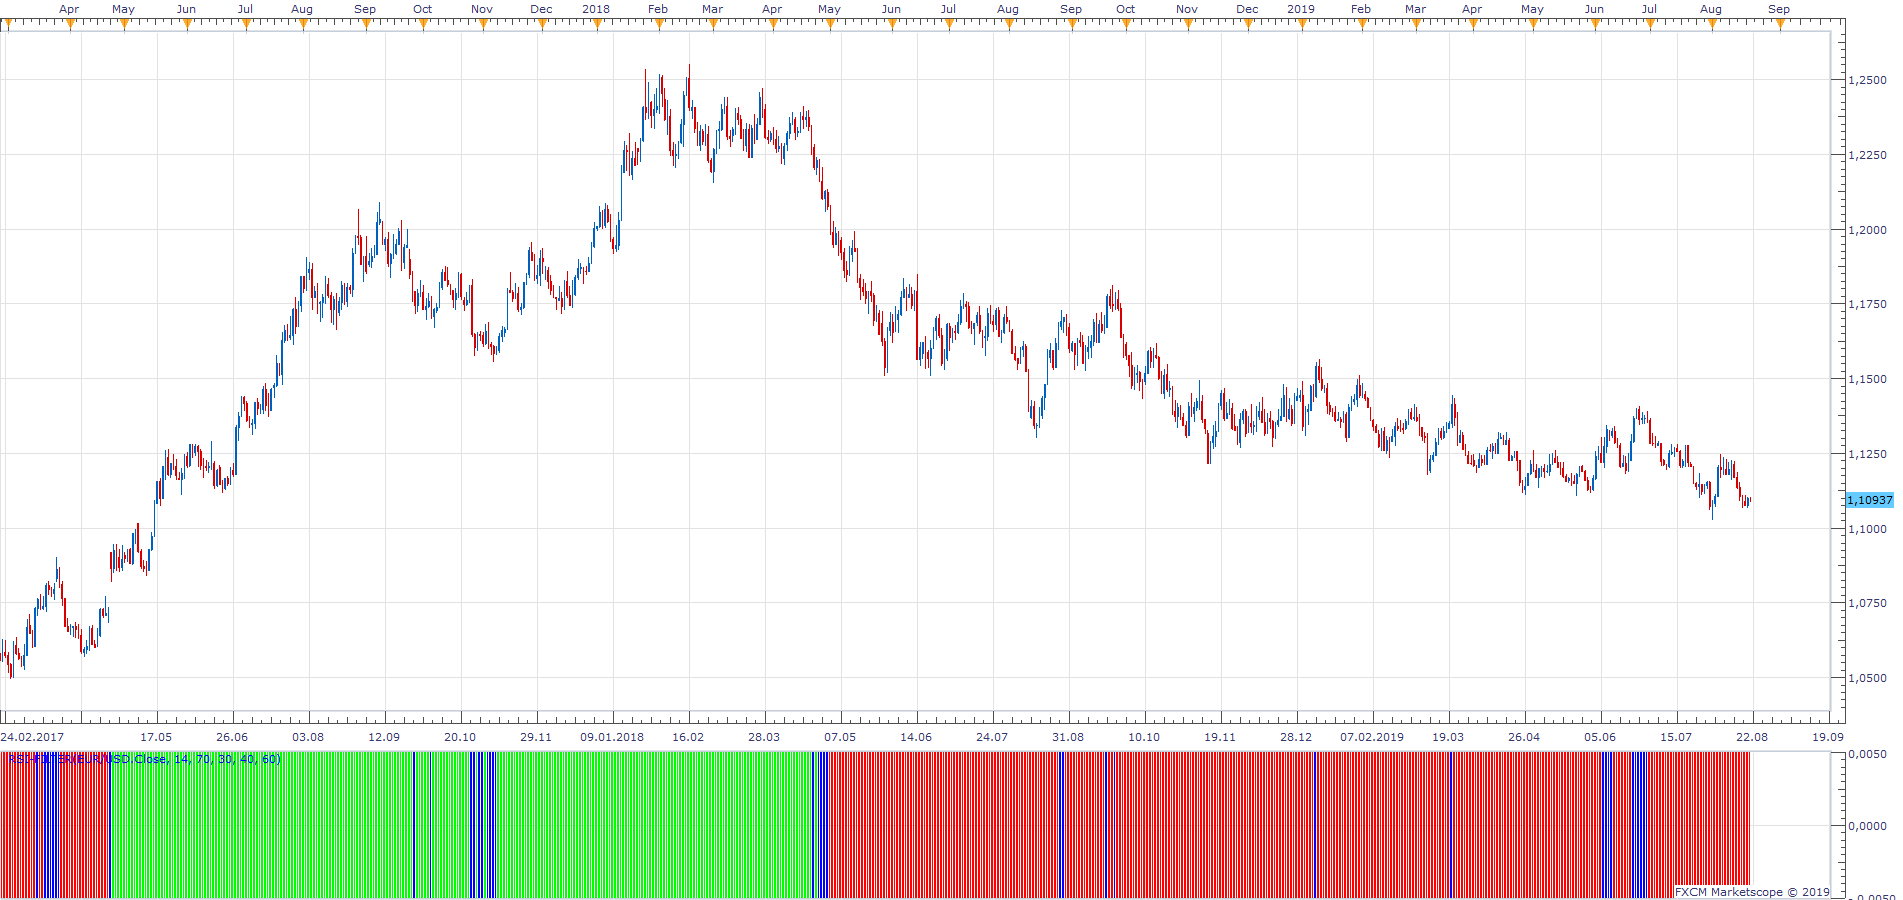Click the 1,2000 price axis label
This screenshot has width=1903, height=900.
1869,230
